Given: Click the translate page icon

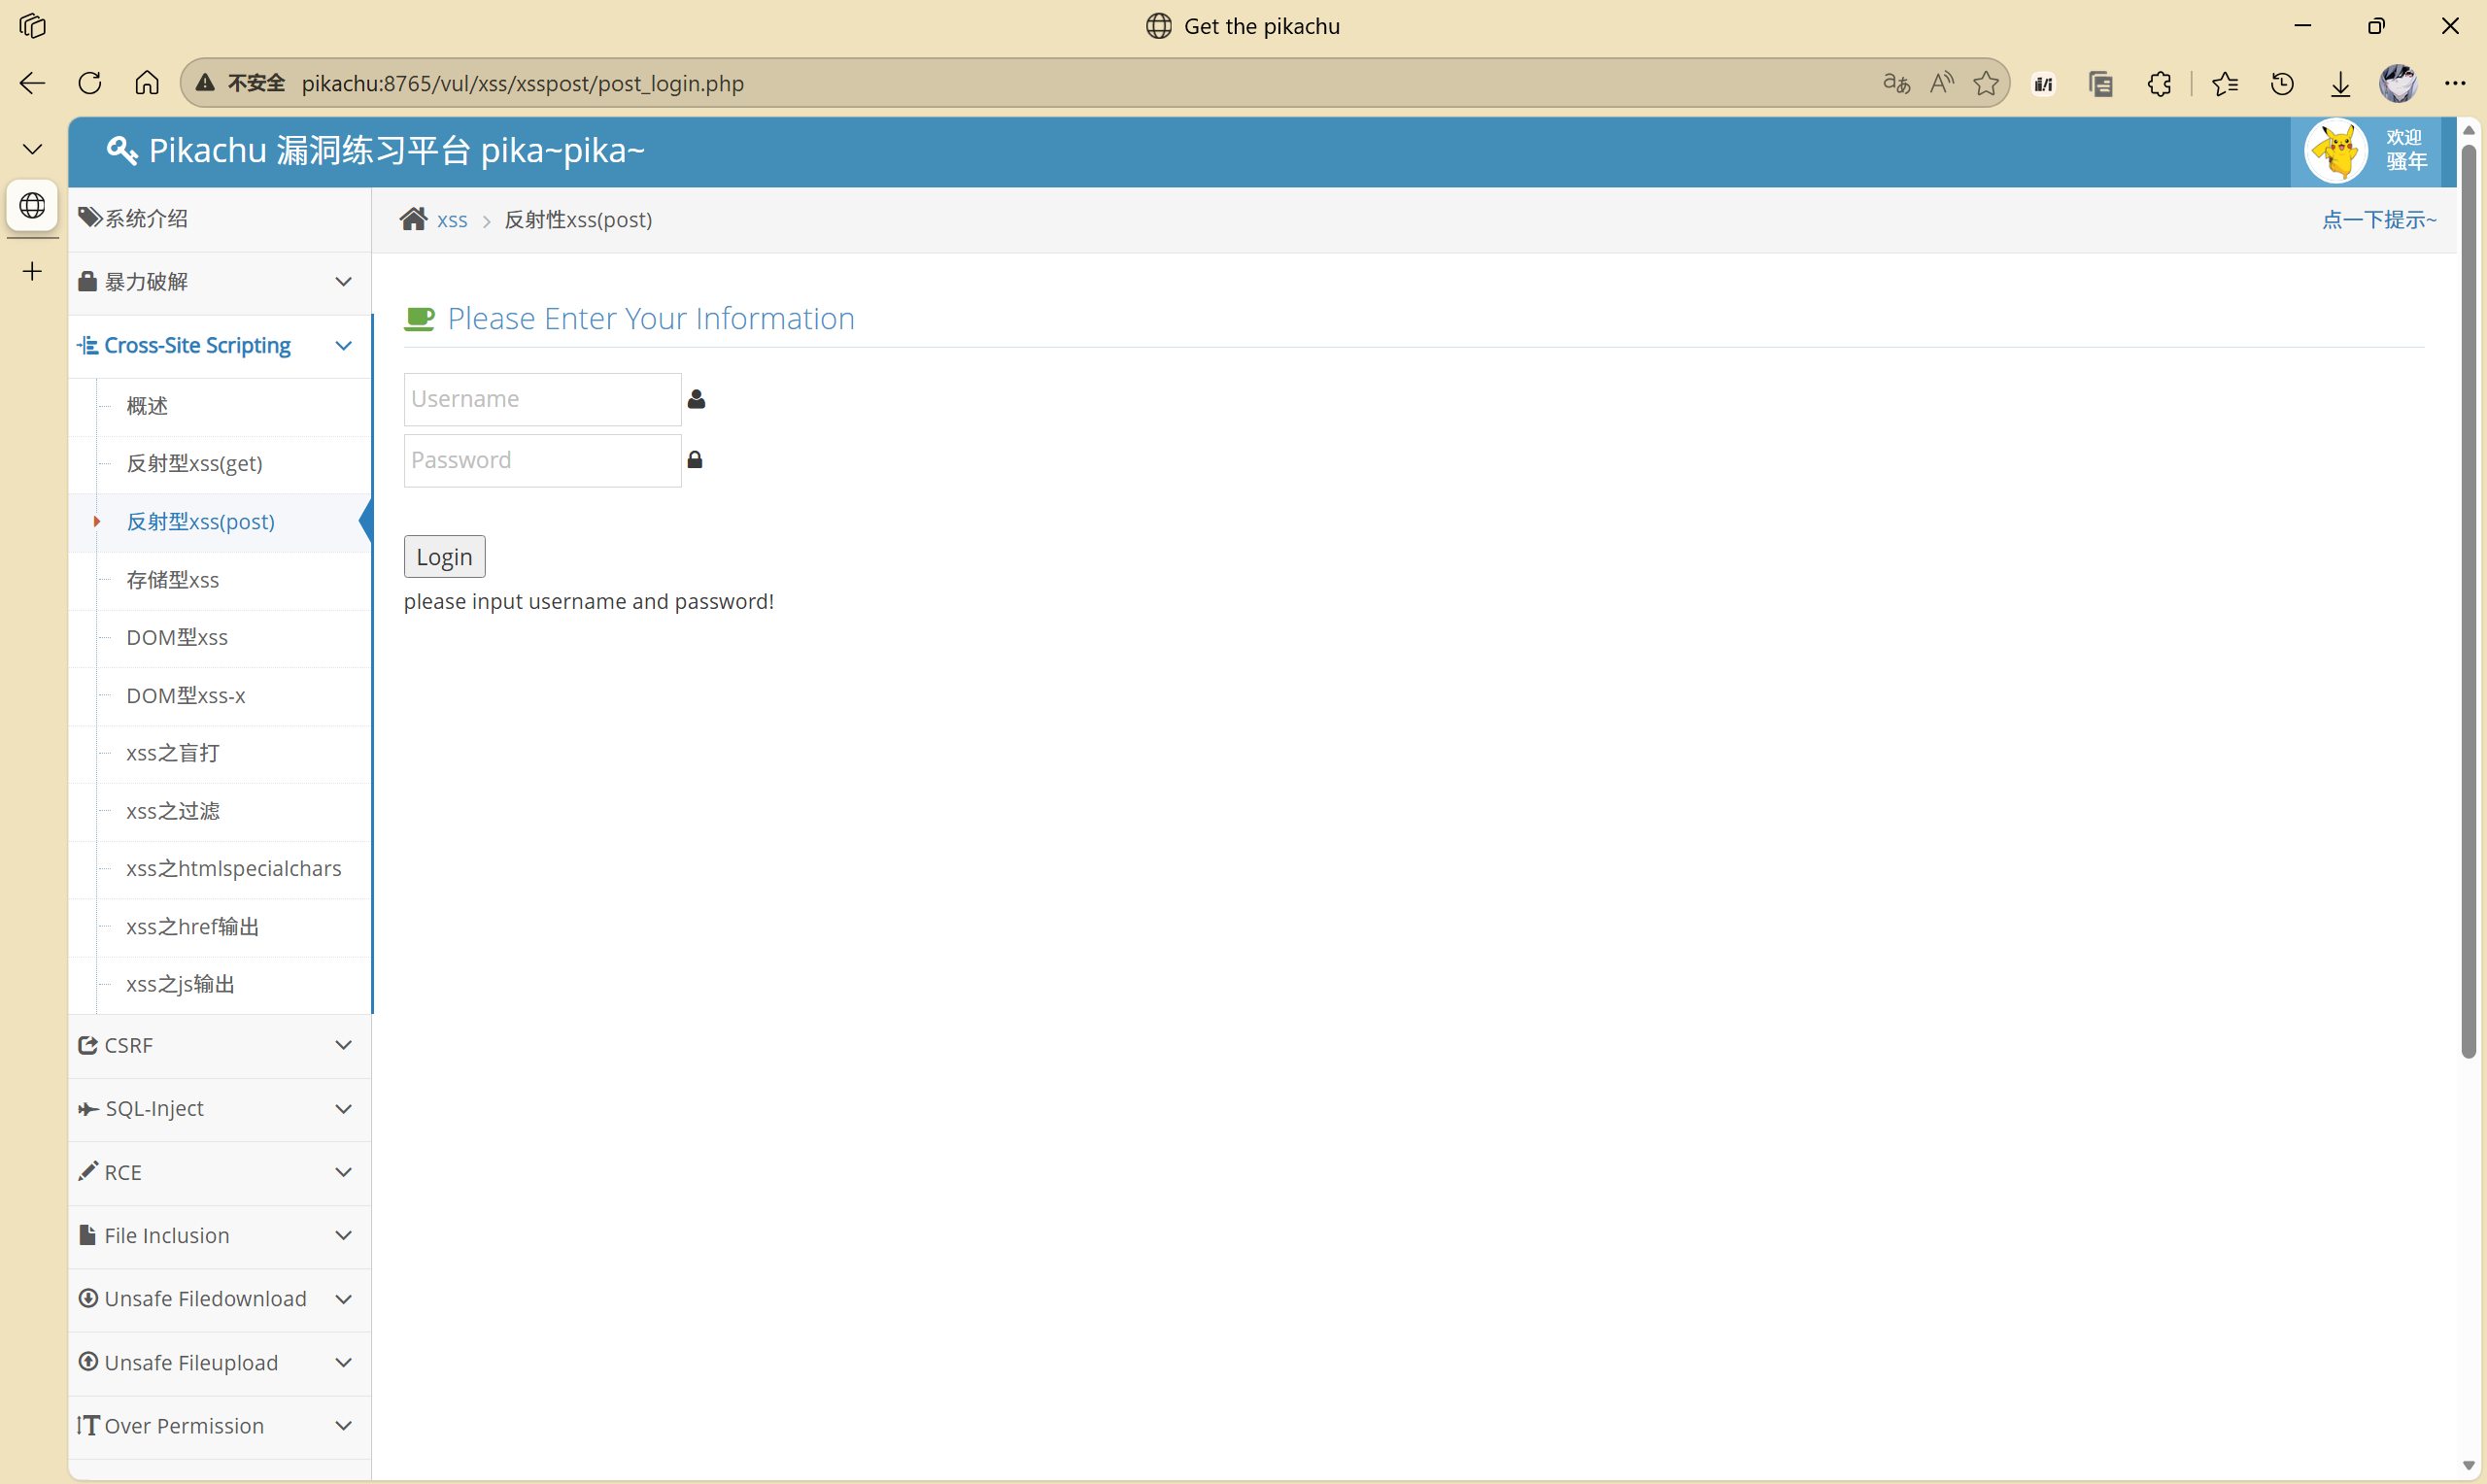Looking at the screenshot, I should [x=1896, y=83].
